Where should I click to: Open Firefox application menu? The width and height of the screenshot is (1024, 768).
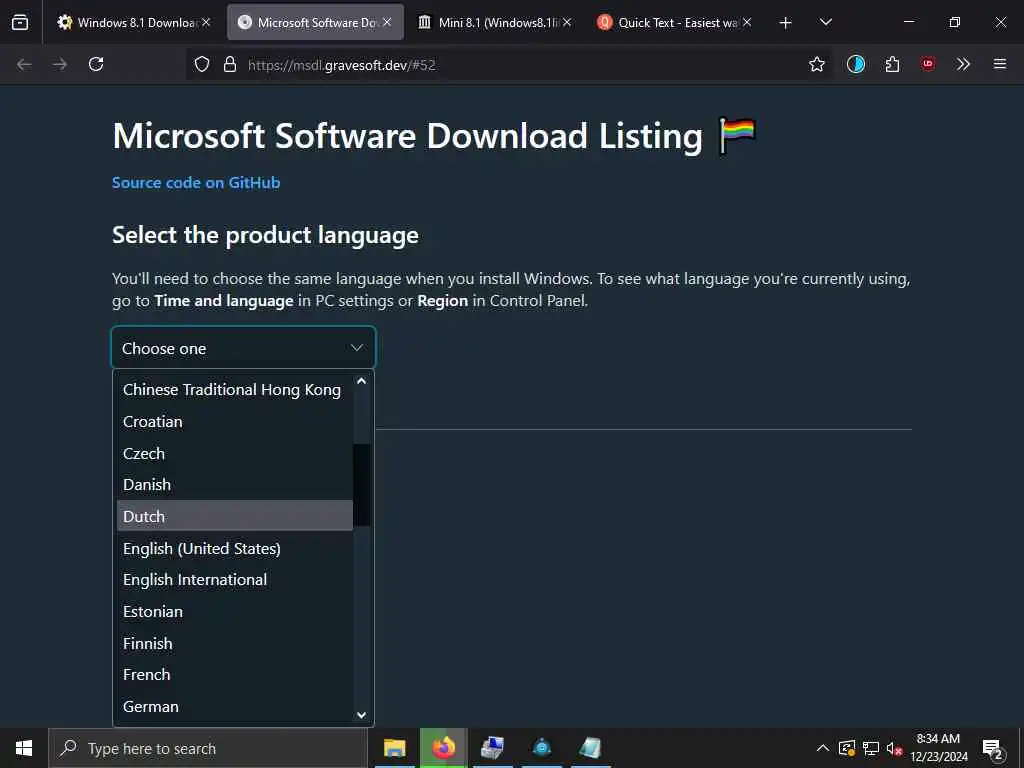tap(1000, 64)
